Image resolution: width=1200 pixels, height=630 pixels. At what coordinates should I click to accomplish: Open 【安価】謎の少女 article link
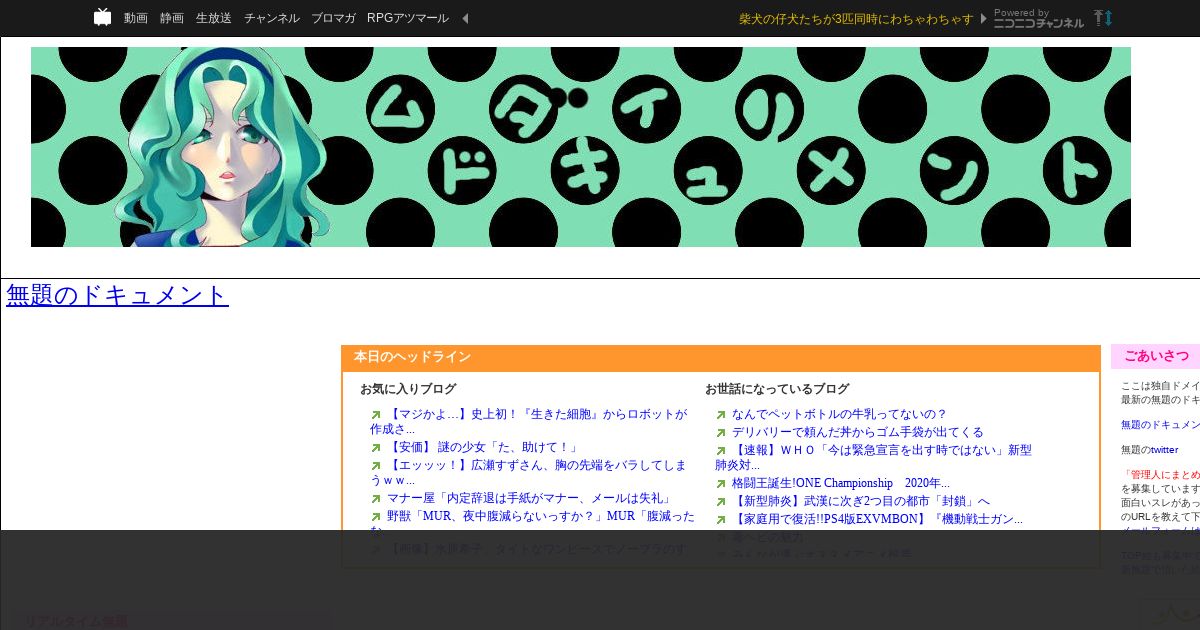point(483,447)
